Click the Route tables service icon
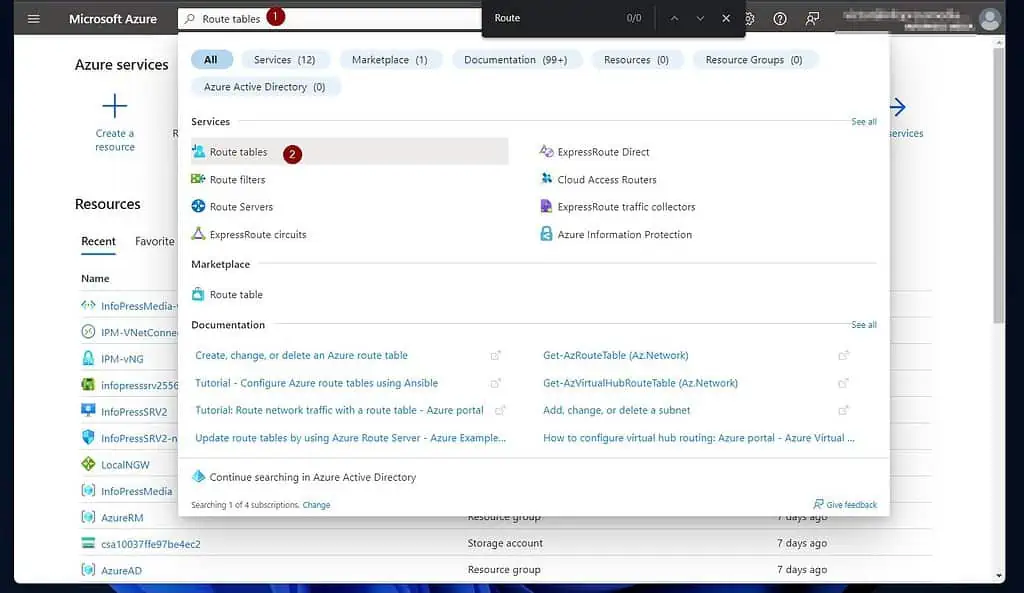Image resolution: width=1024 pixels, height=593 pixels. click(199, 152)
